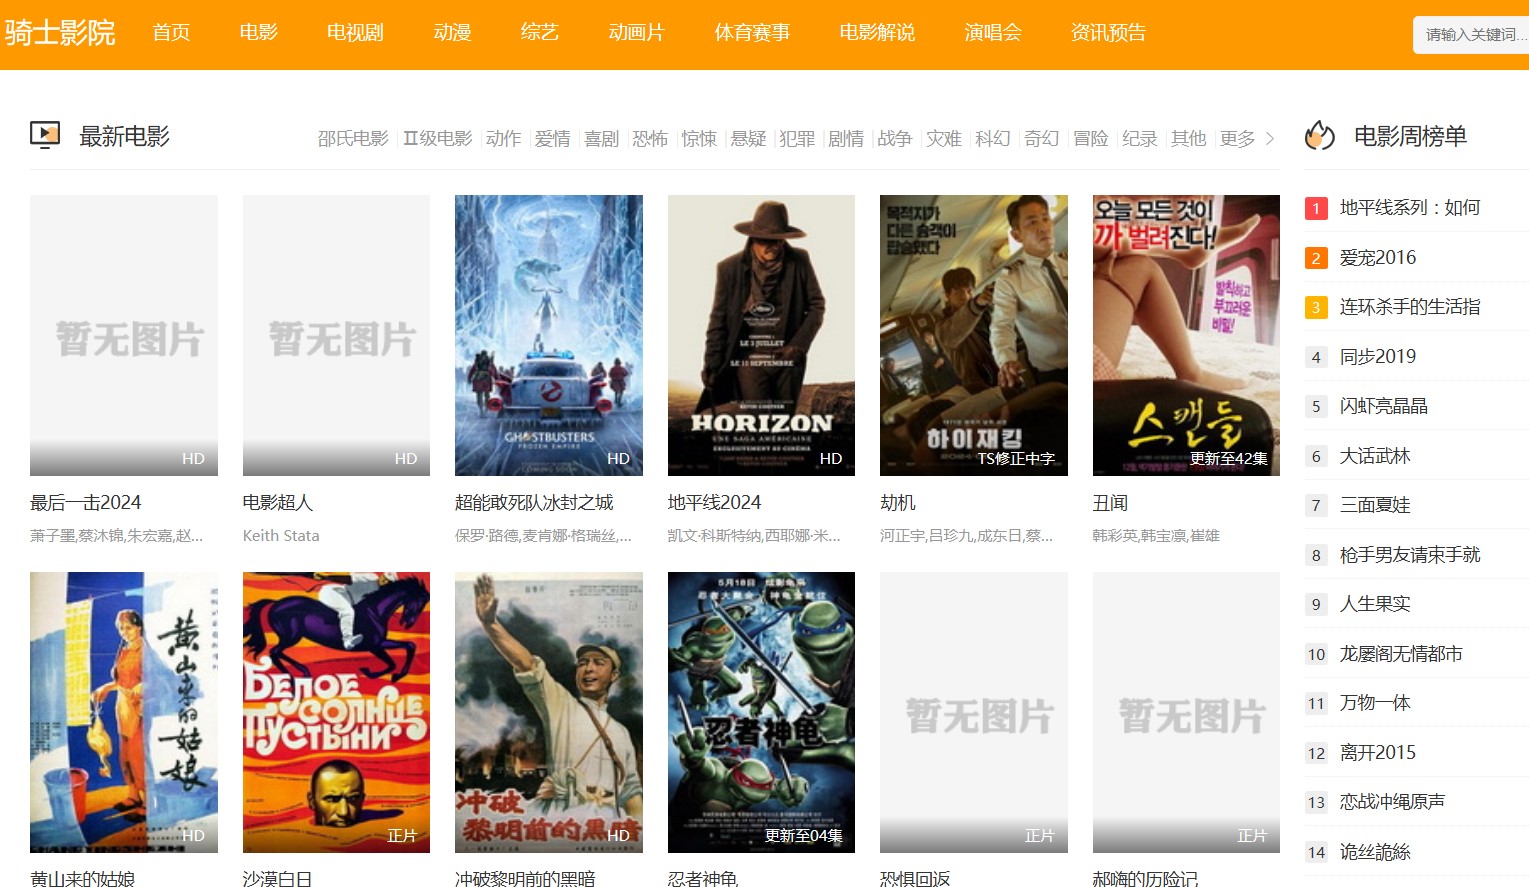
Task: Open the 恐惧回返 placeholder poster
Action: pyautogui.click(x=974, y=712)
